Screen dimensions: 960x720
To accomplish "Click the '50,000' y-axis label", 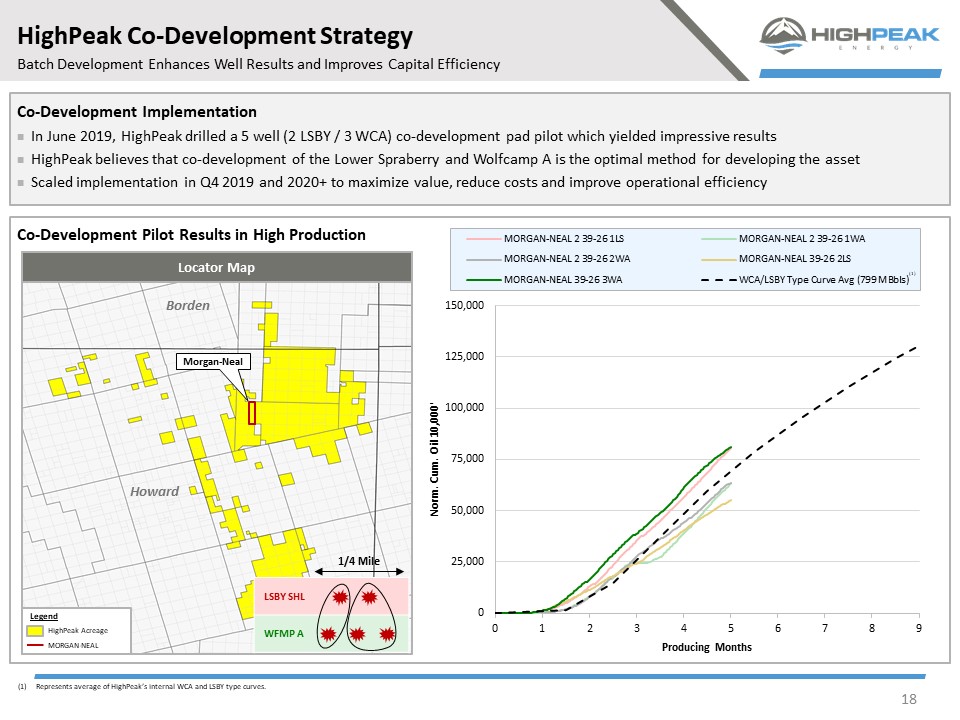I will click(467, 510).
